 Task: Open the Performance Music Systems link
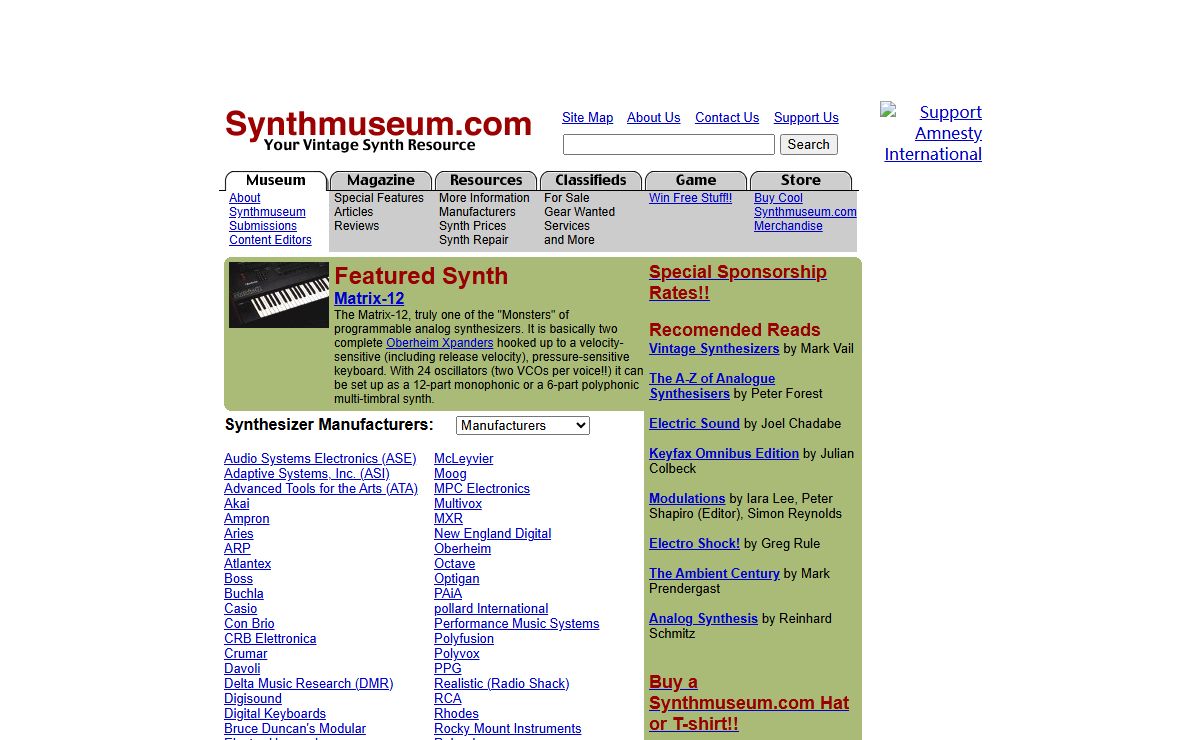coord(517,624)
